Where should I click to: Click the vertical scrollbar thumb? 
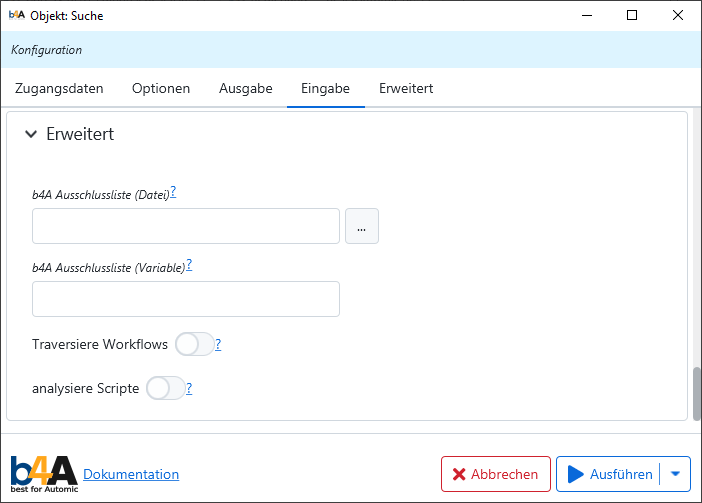pyautogui.click(x=696, y=394)
